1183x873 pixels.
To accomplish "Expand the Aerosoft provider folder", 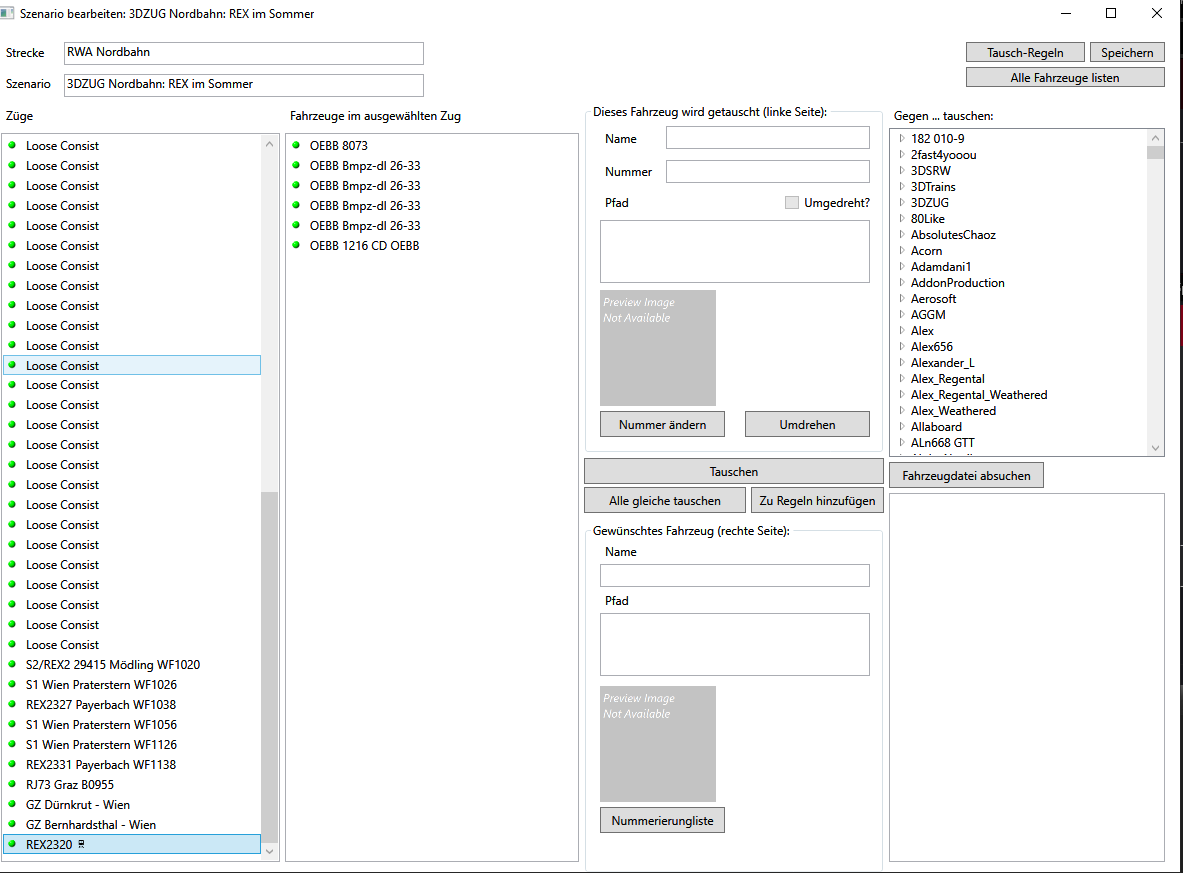I will [x=901, y=299].
